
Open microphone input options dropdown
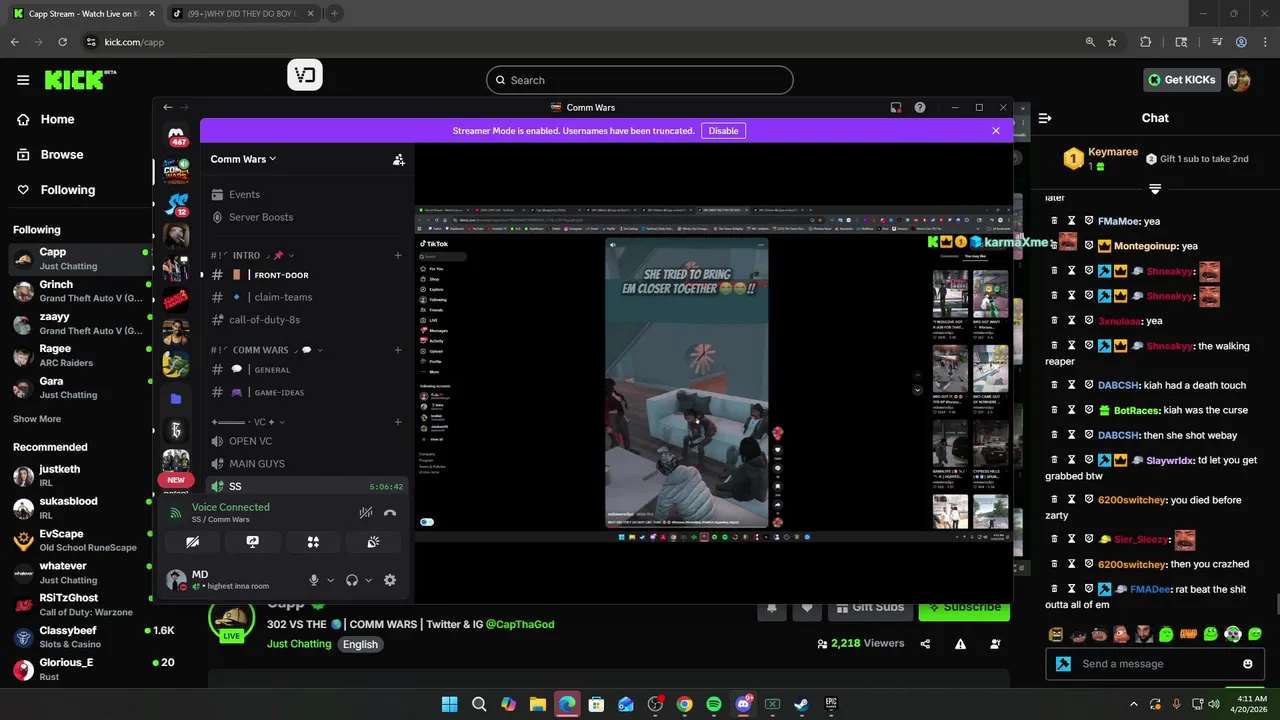tap(330, 580)
